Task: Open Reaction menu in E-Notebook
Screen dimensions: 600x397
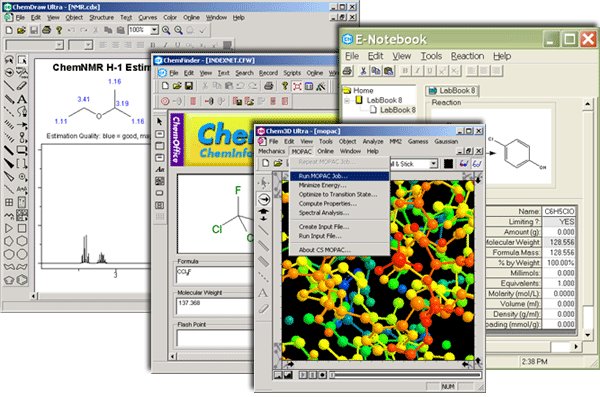Action: pyautogui.click(x=467, y=56)
